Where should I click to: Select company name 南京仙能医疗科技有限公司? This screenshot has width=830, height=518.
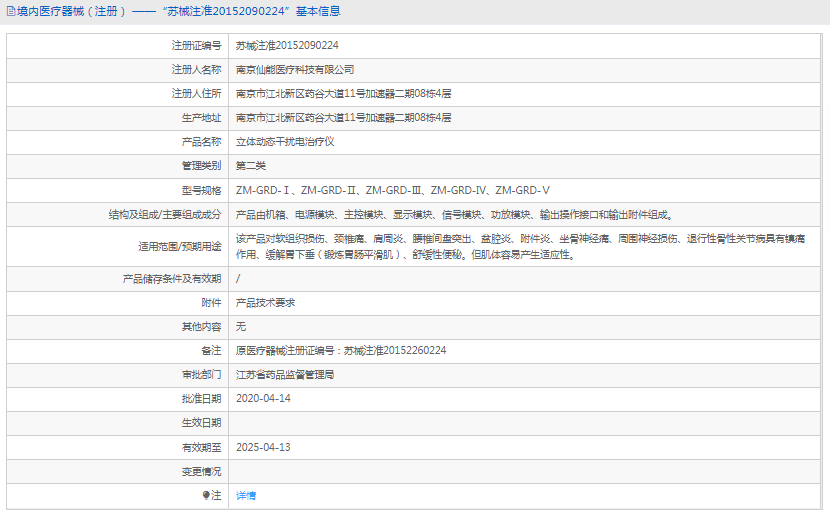coord(295,70)
